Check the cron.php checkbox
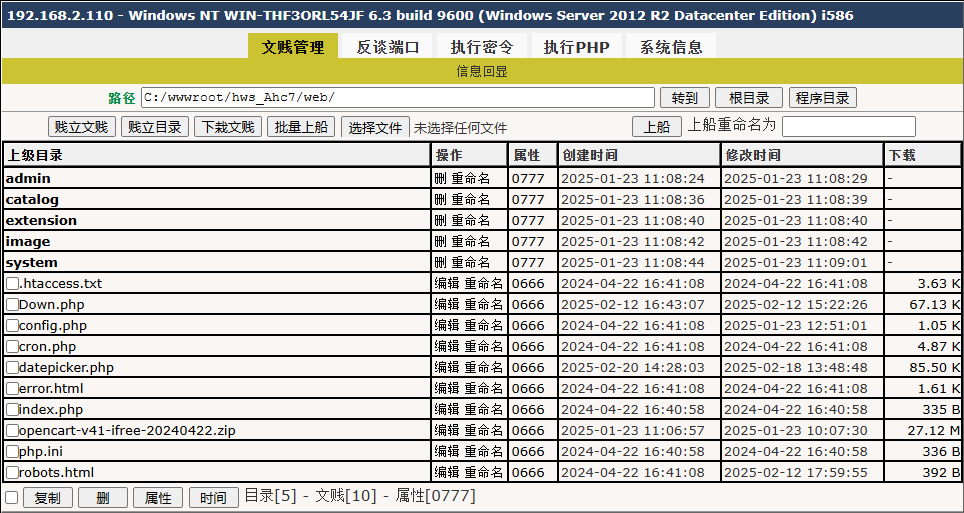 (12, 346)
